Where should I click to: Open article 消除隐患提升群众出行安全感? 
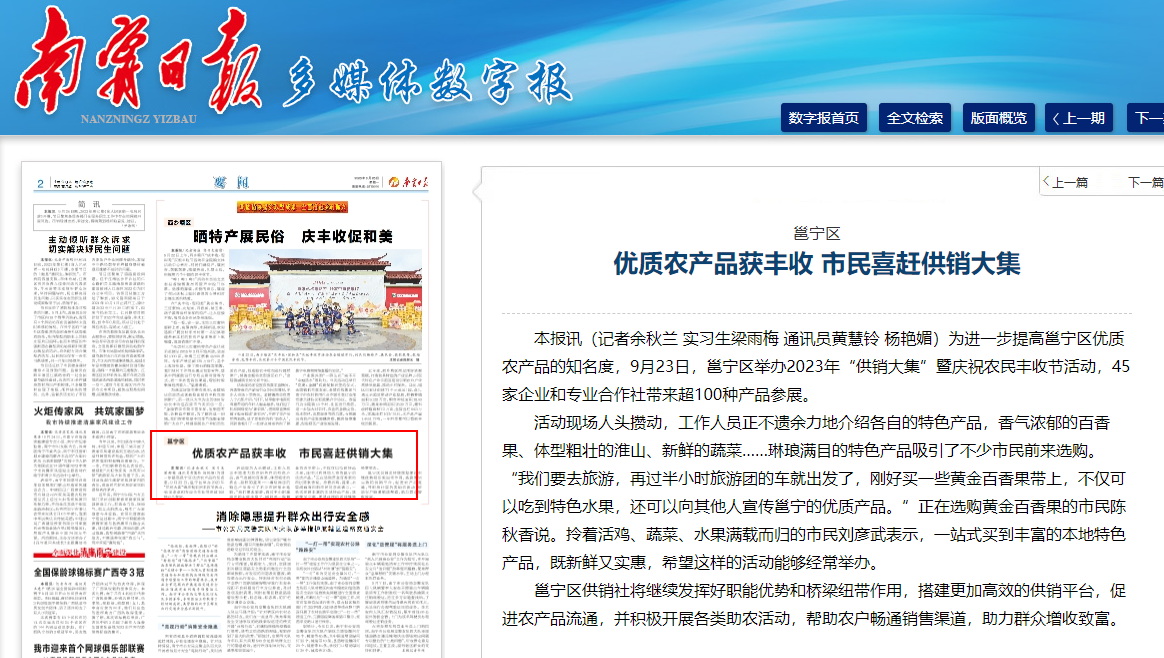pos(292,516)
